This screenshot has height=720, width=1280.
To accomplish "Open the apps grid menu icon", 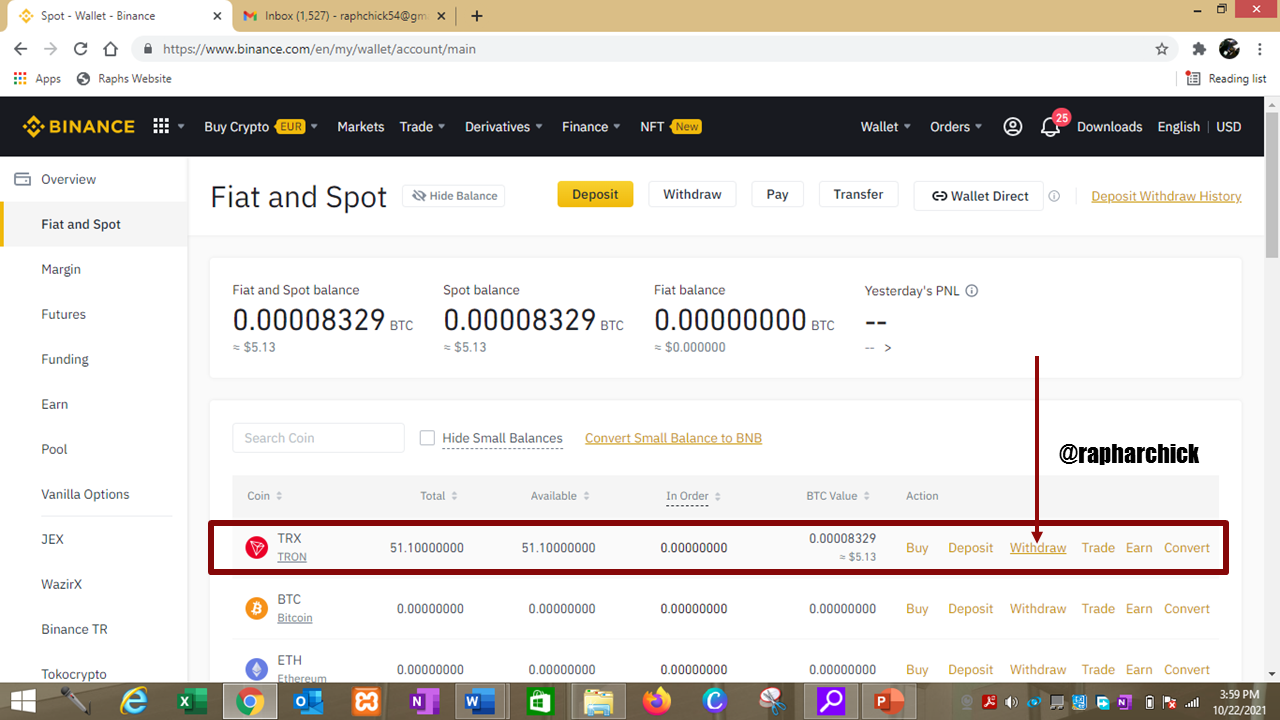I will click(161, 126).
